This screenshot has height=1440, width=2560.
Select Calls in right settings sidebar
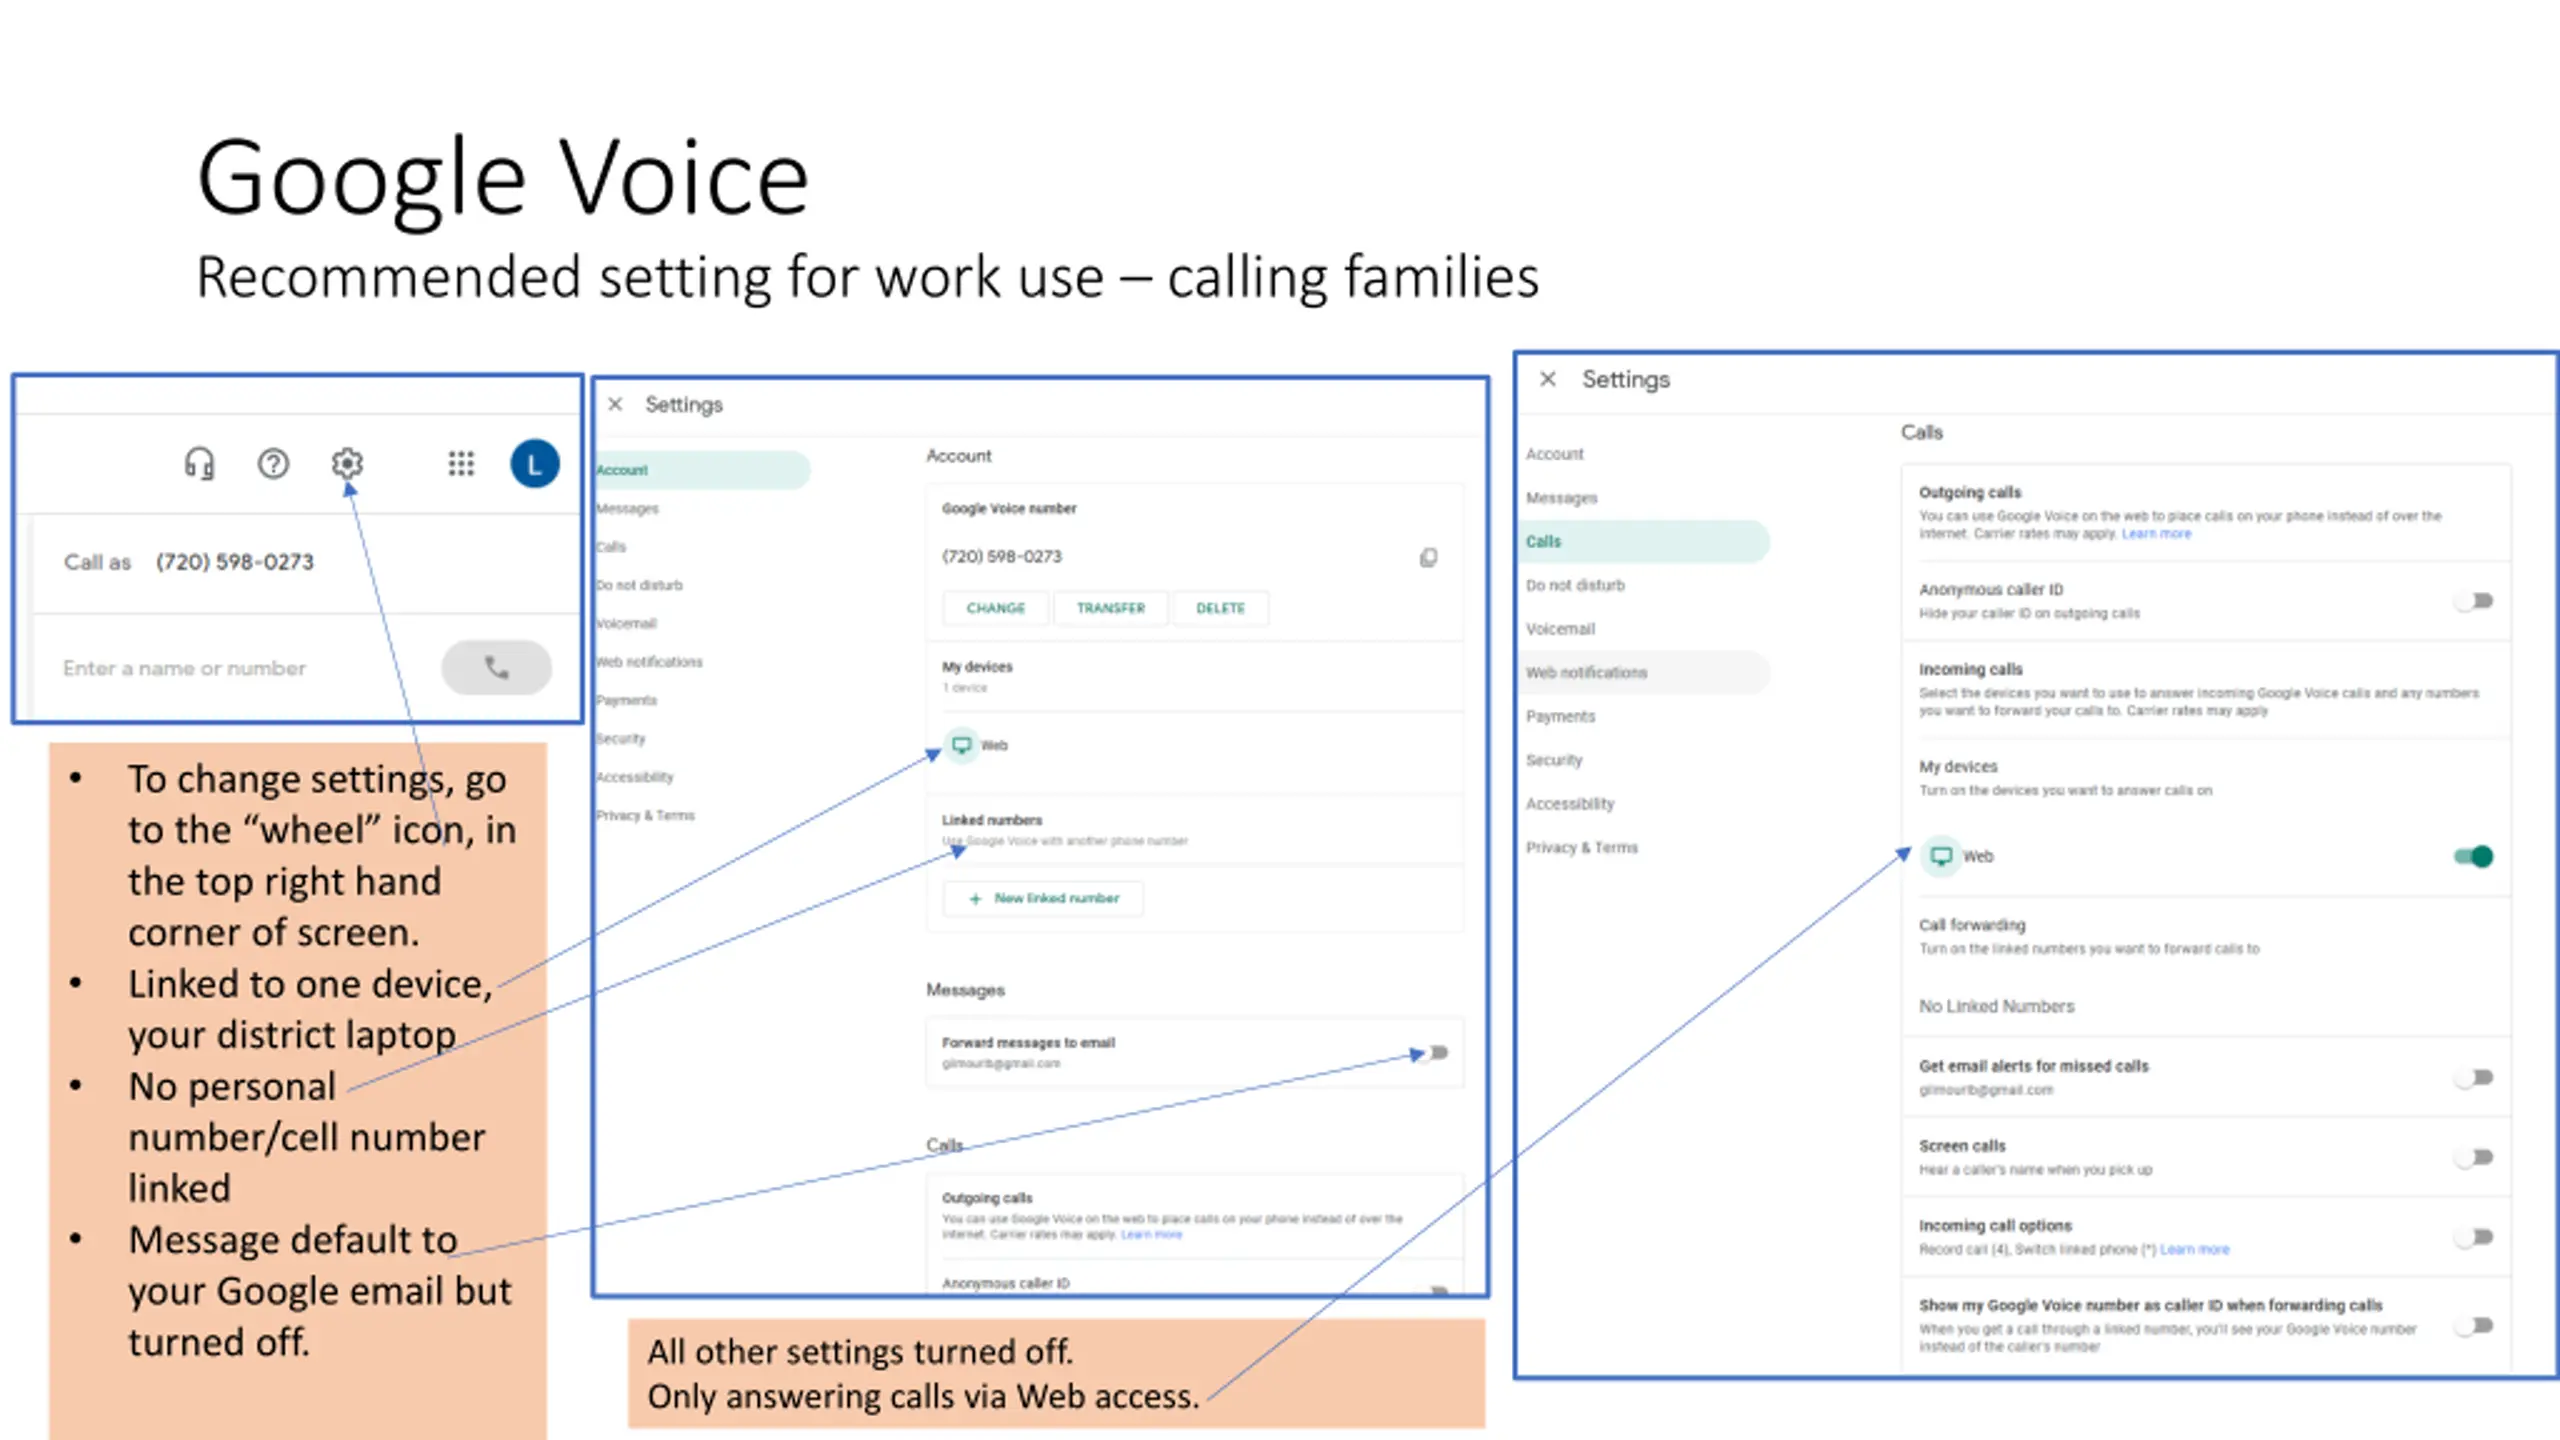point(1544,541)
